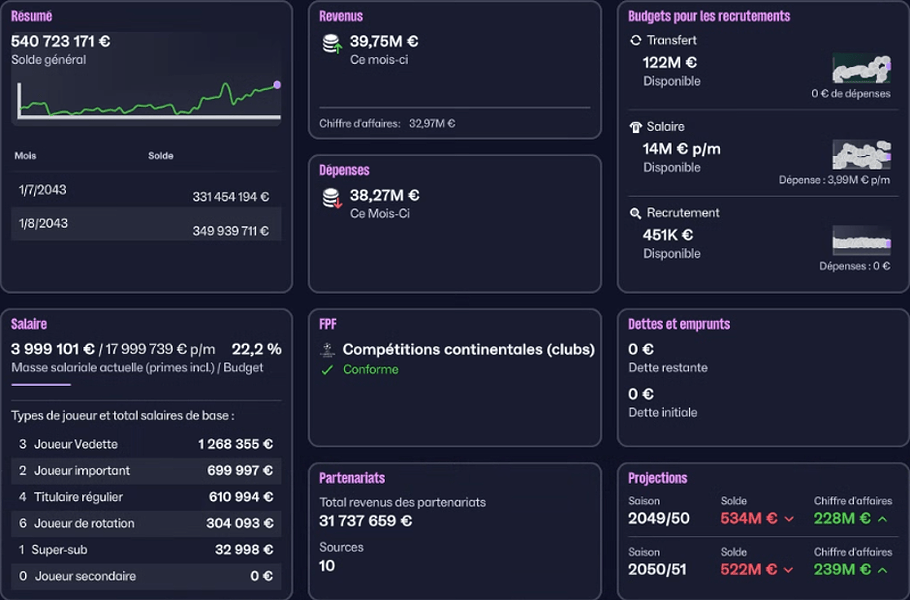Screen dimensions: 910x600
Task: Click the mini chart above Dépense : 3,99M € p/m
Action: click(x=861, y=154)
